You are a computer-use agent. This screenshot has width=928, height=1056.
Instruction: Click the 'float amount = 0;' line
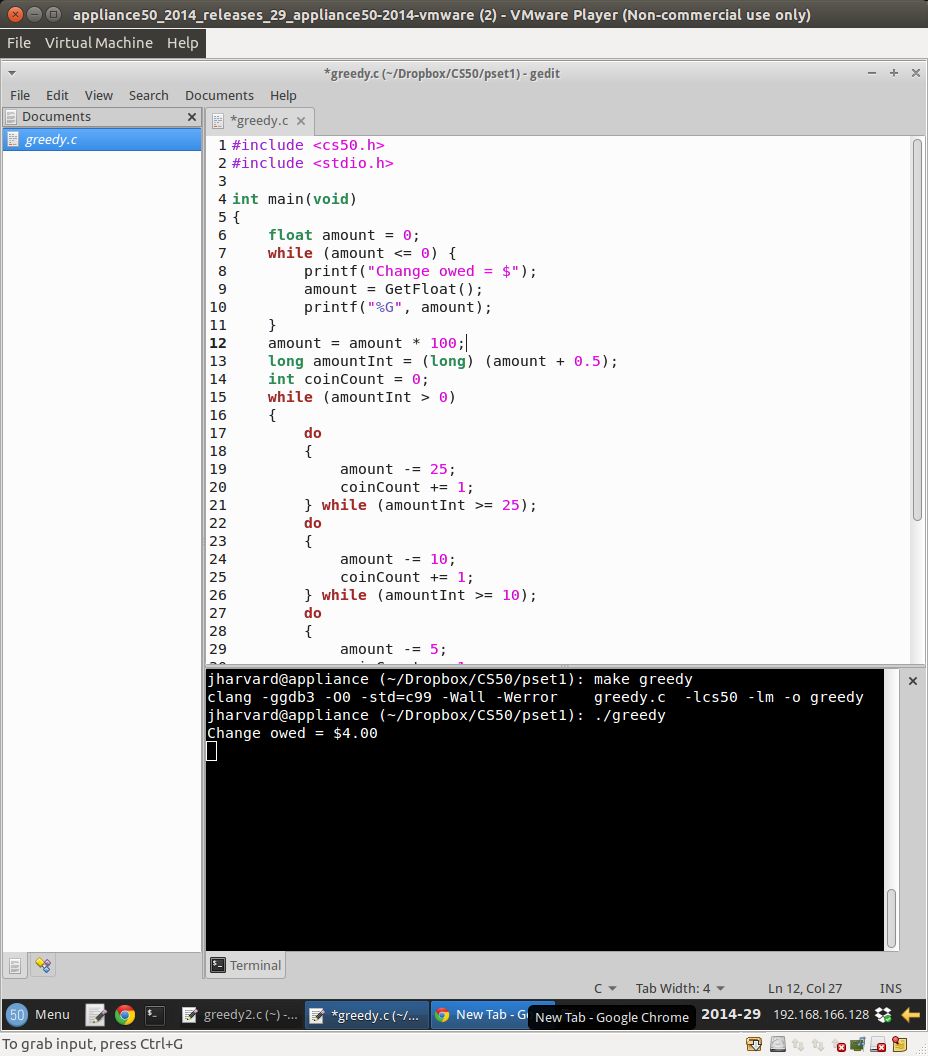click(343, 235)
